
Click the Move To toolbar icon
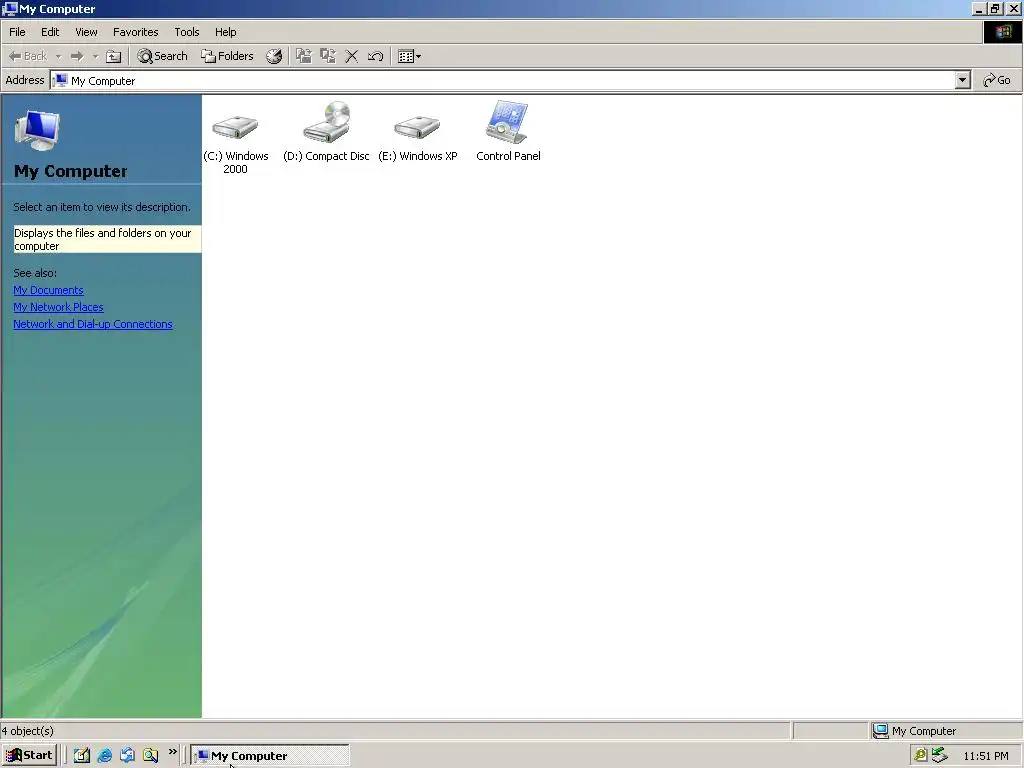coord(304,56)
